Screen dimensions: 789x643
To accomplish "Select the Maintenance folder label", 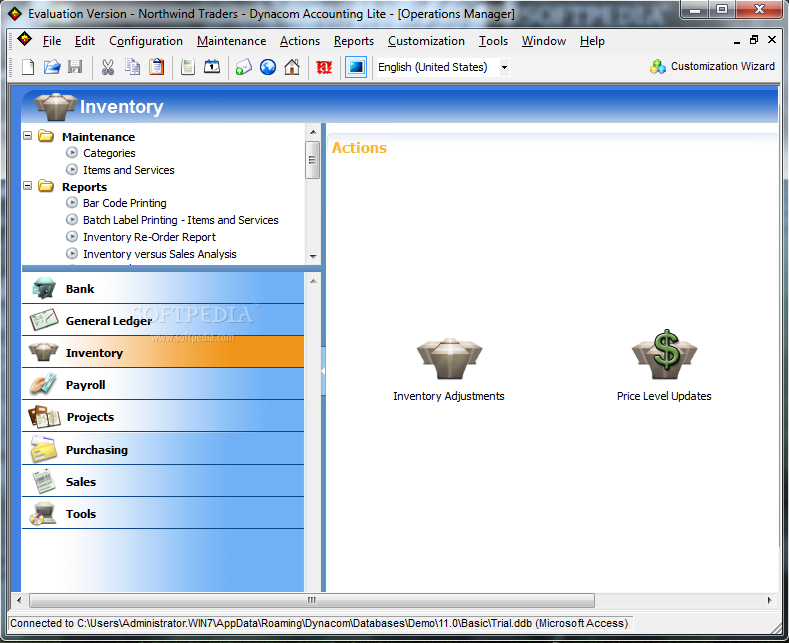I will pyautogui.click(x=99, y=137).
